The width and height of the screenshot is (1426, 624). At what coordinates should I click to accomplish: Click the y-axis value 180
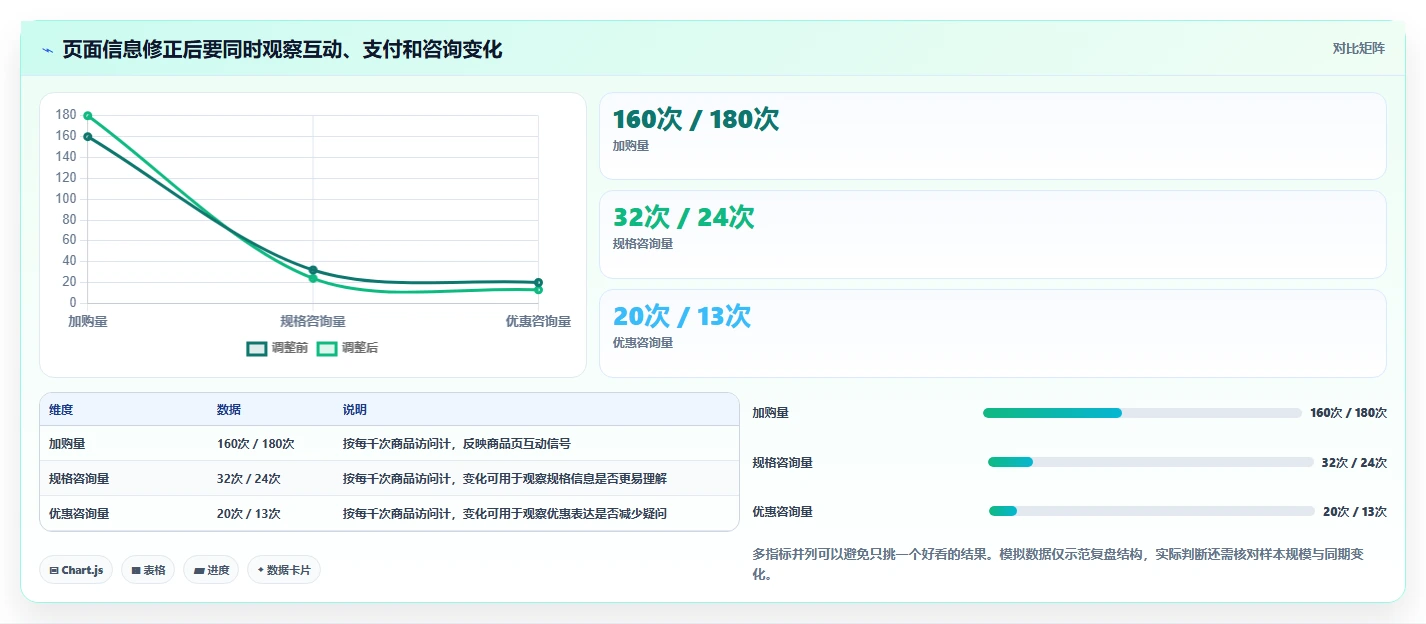coord(66,115)
